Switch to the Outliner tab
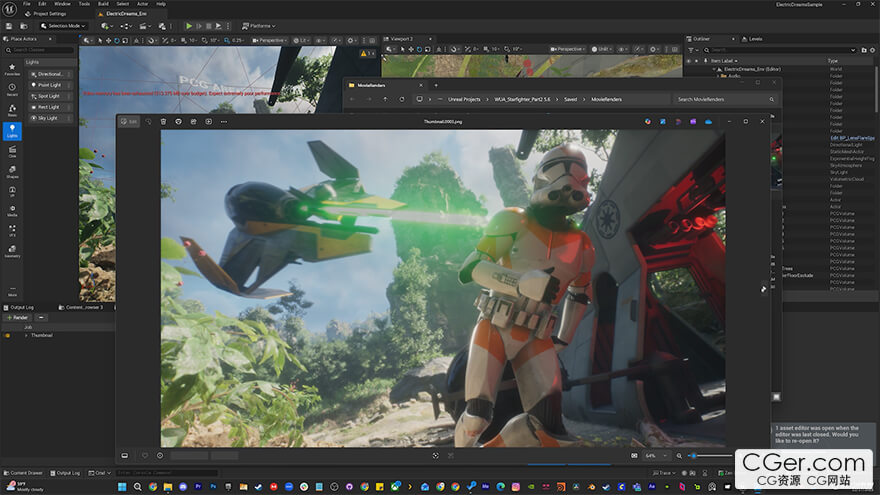This screenshot has width=880, height=495. [x=701, y=39]
